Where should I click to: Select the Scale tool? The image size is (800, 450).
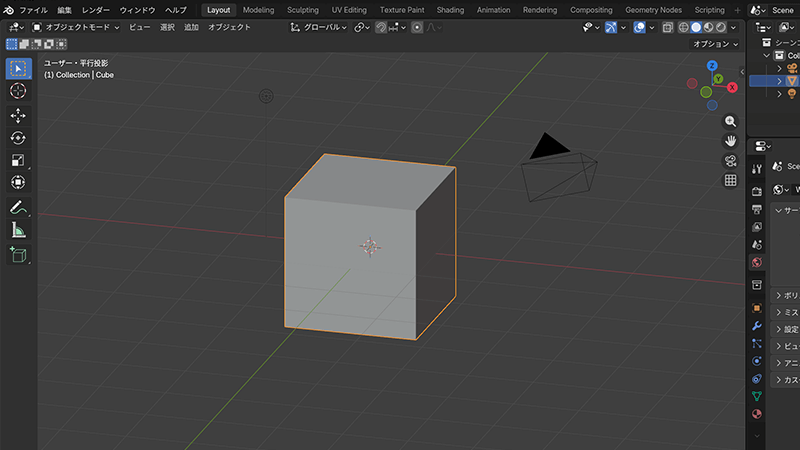coord(18,160)
